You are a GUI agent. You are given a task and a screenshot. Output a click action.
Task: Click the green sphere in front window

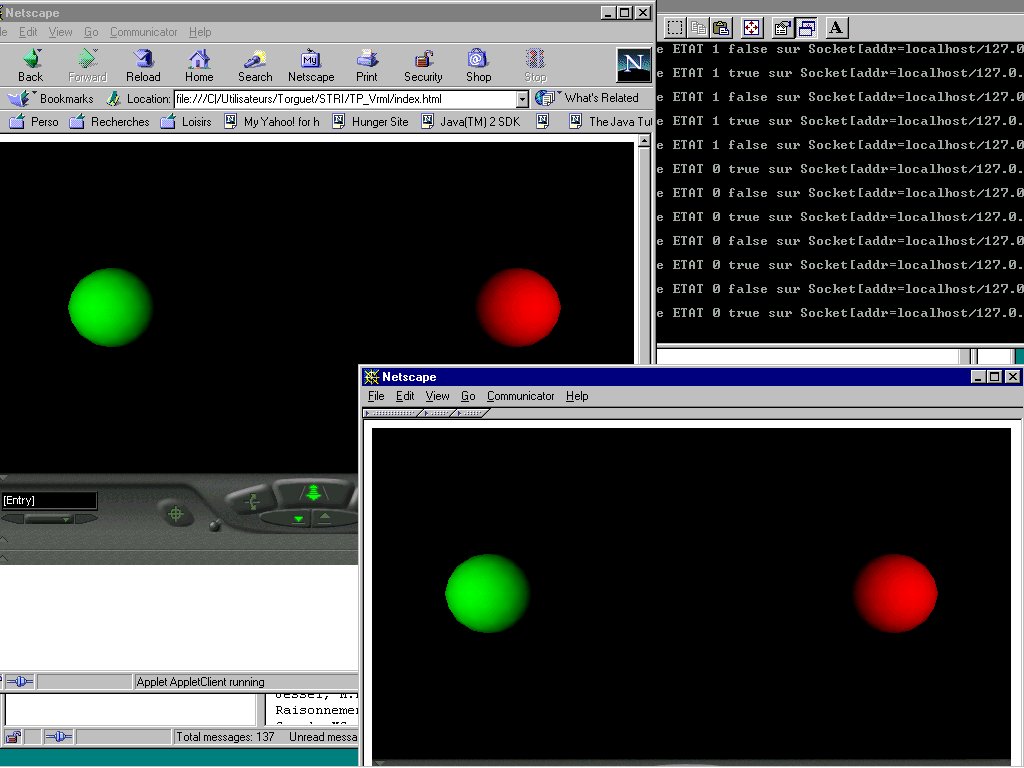tap(487, 593)
